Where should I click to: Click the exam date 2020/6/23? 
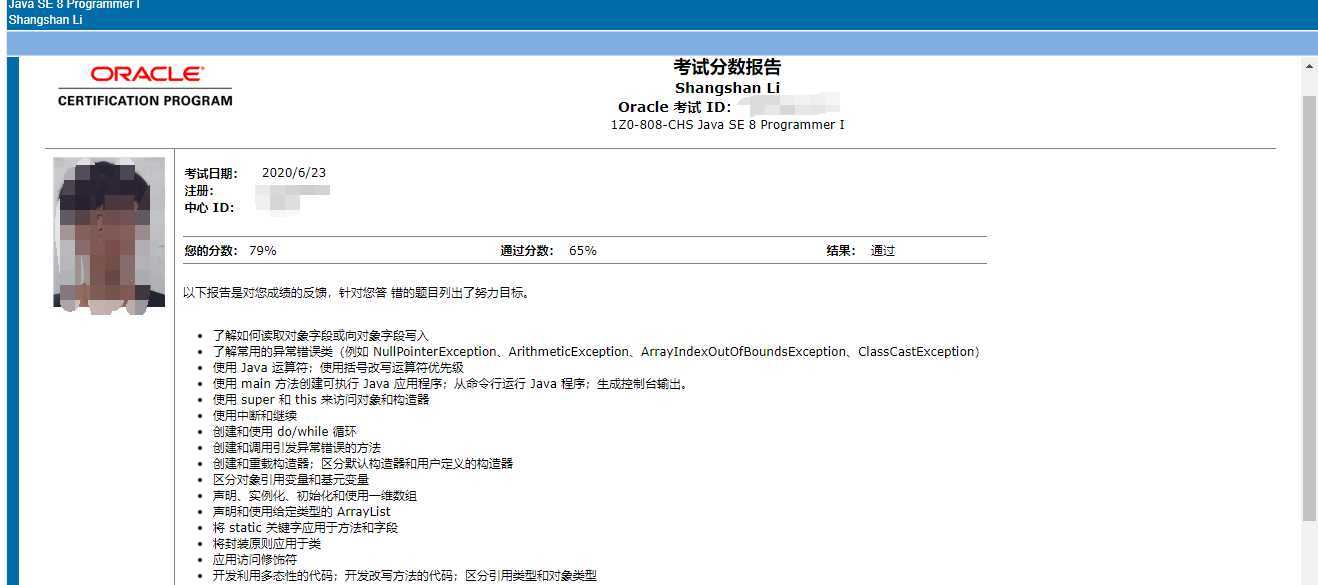coord(294,173)
